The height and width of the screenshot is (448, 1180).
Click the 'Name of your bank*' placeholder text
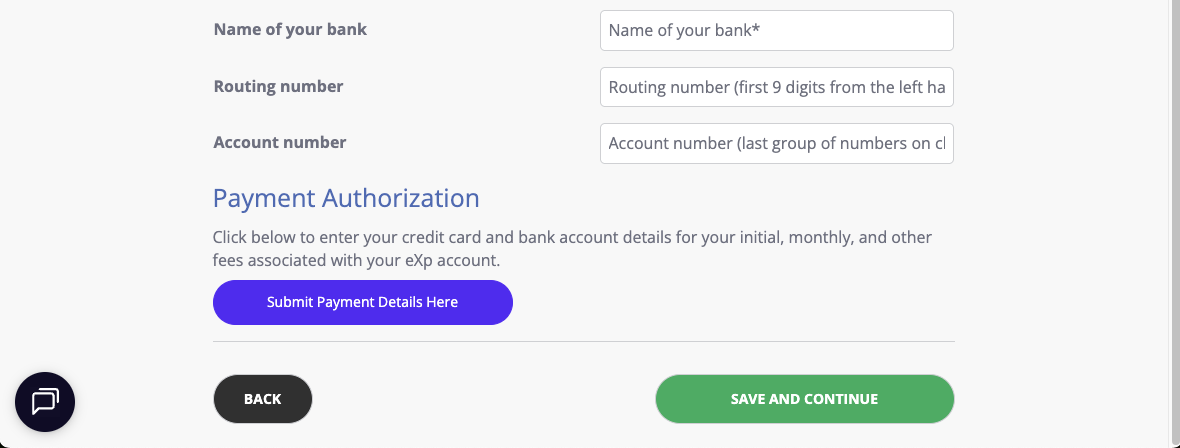pos(684,30)
